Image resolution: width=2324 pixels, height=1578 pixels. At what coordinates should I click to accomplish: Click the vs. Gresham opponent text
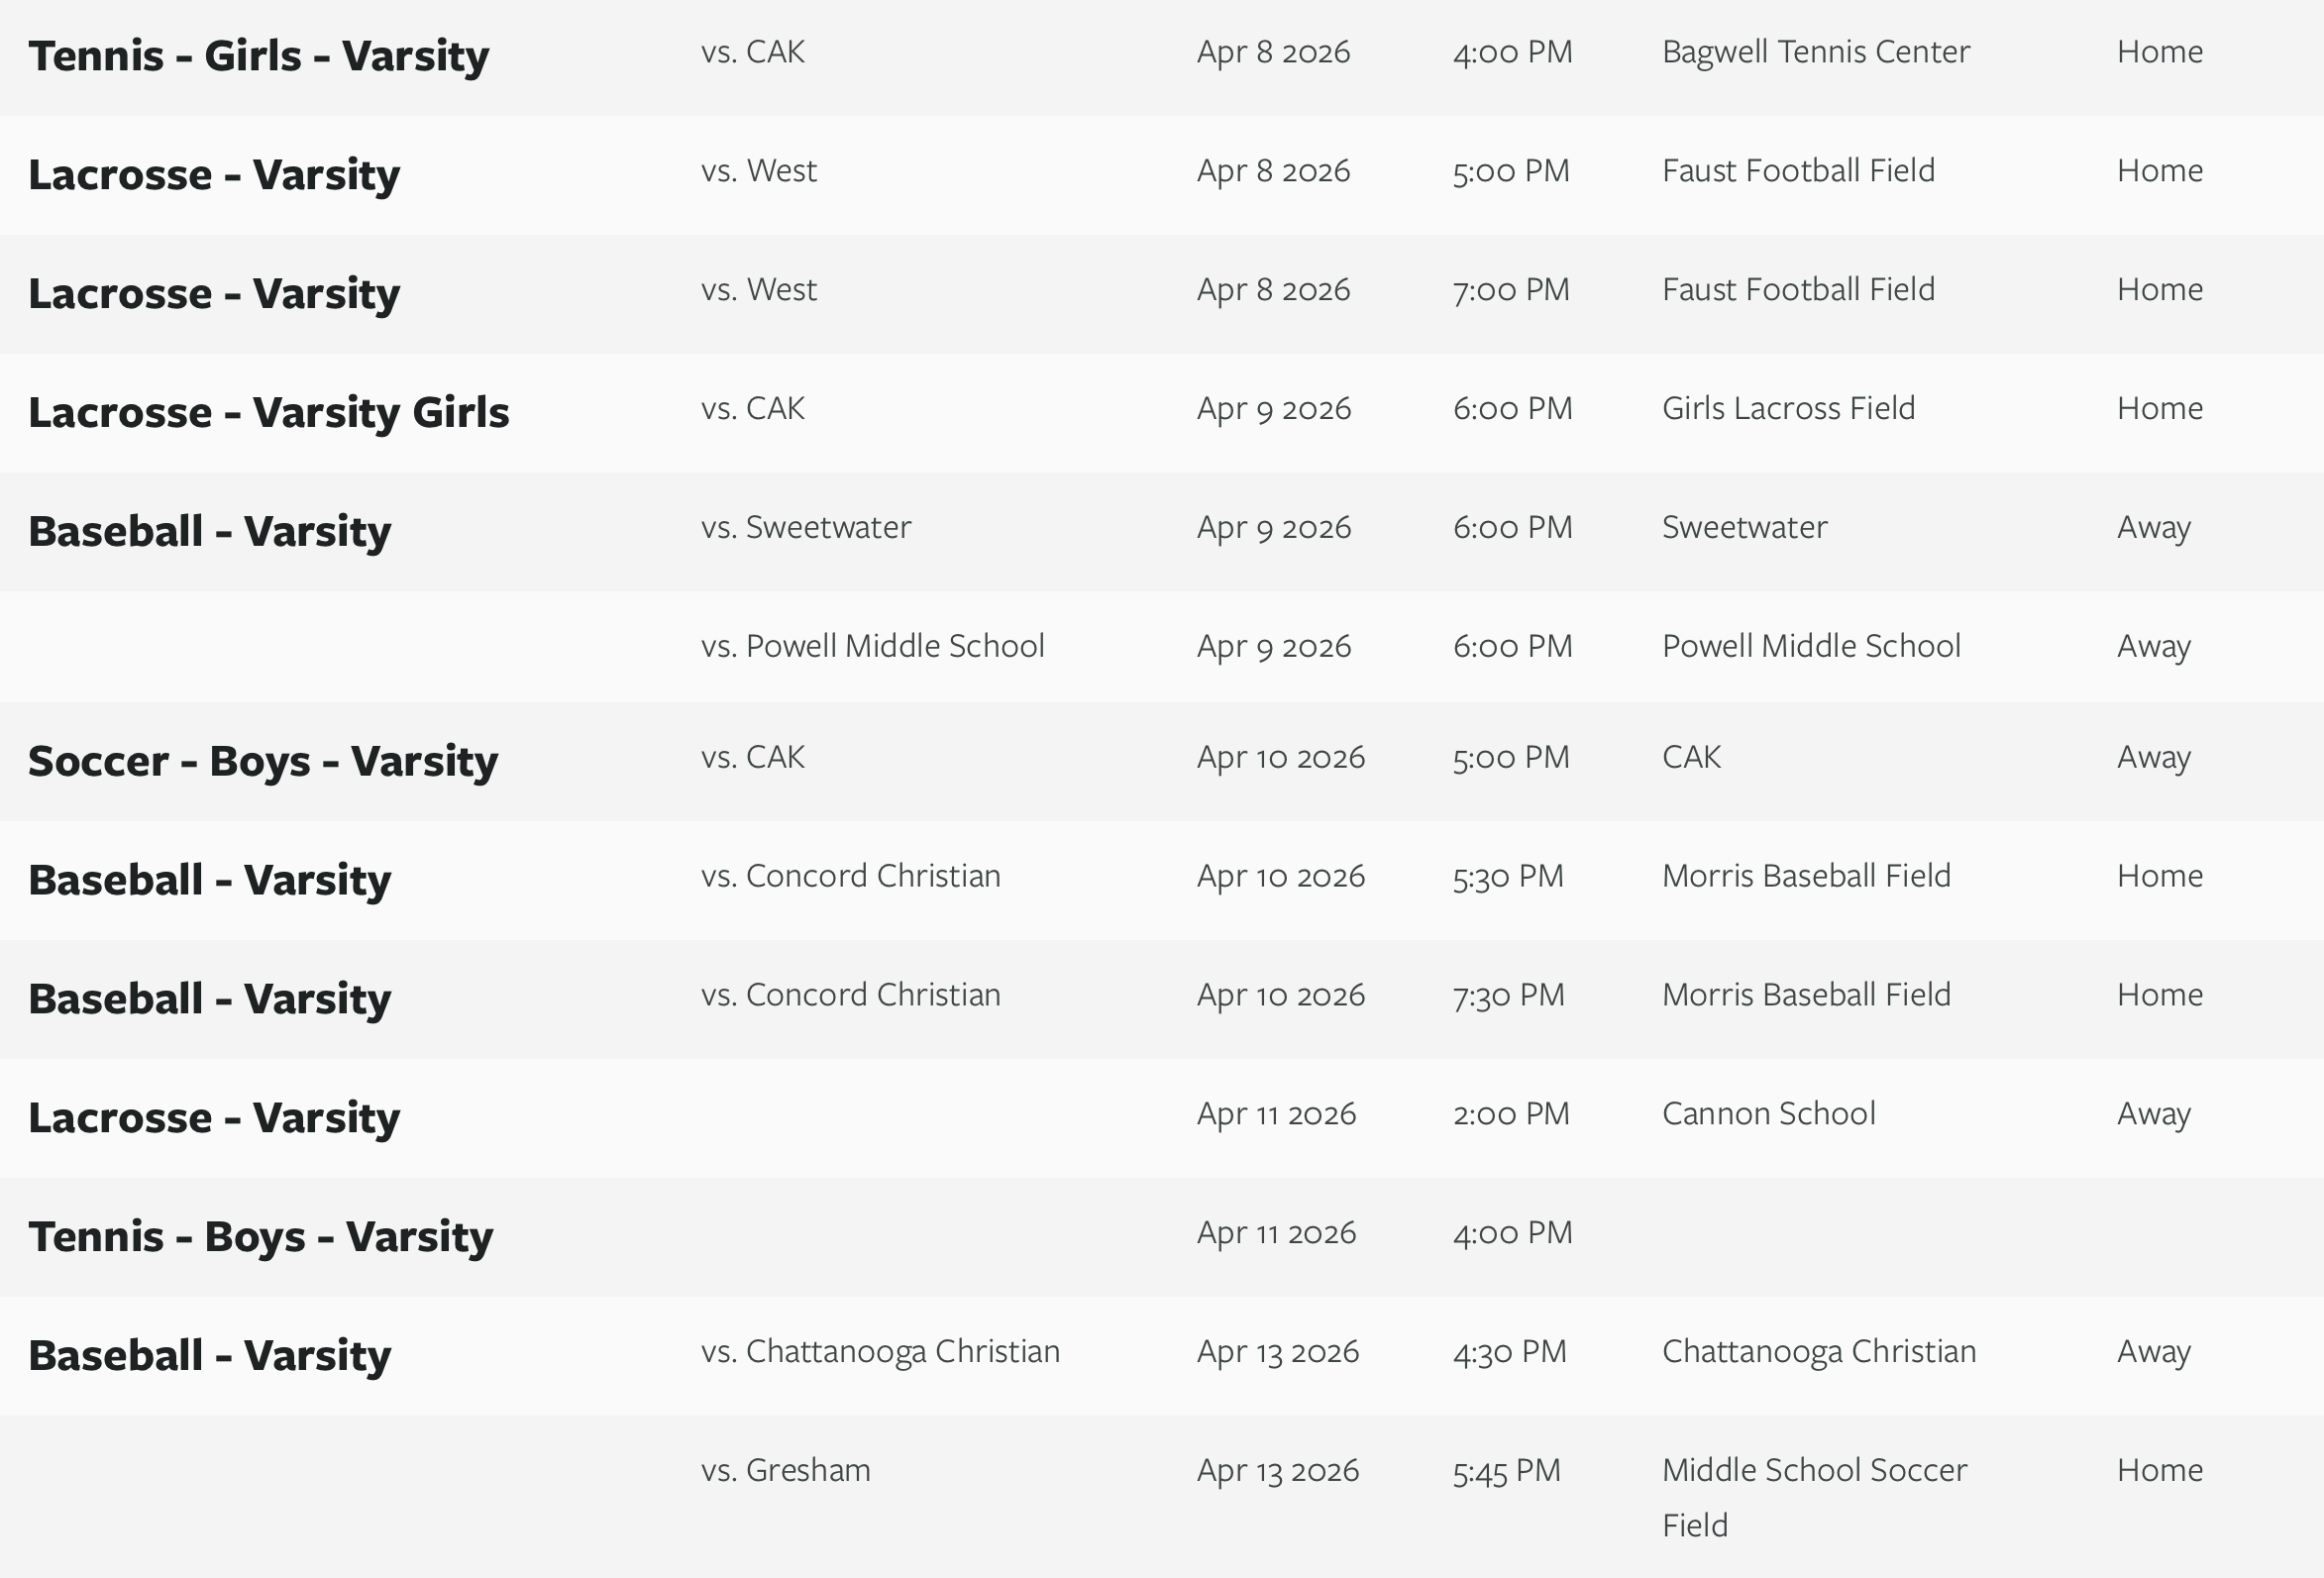coord(785,1470)
